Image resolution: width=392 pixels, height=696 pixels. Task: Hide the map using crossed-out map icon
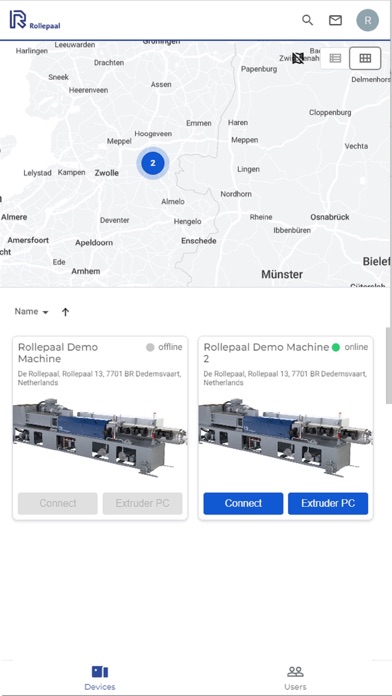pyautogui.click(x=298, y=58)
